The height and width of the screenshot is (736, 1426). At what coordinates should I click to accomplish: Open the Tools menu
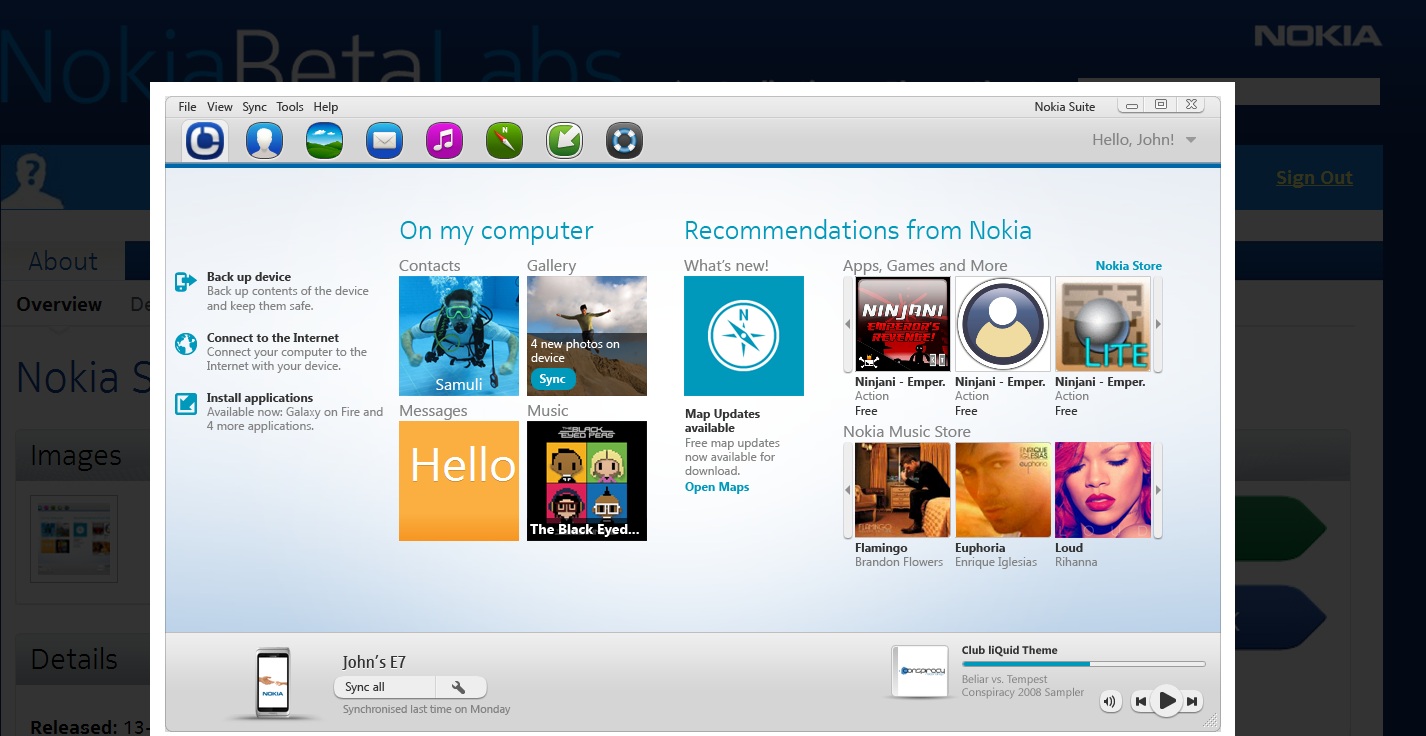[290, 107]
